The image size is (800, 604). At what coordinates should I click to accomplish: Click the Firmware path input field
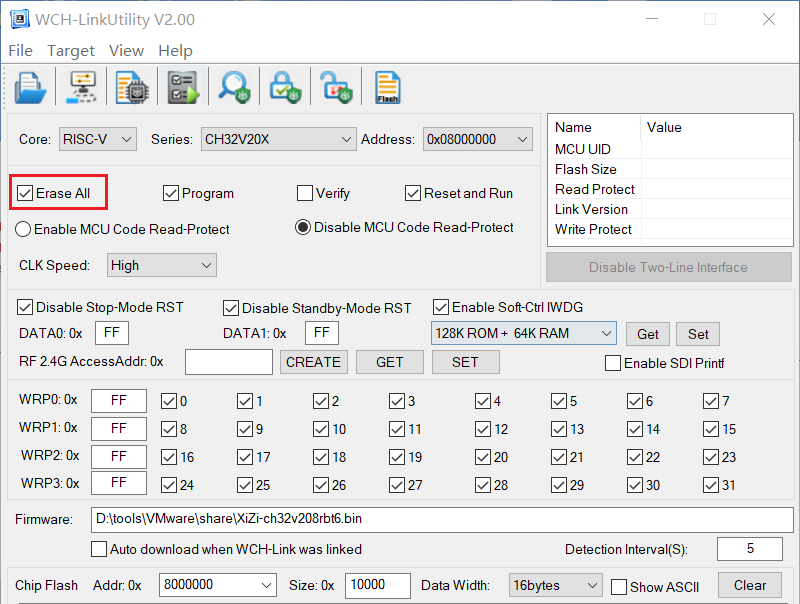click(x=442, y=519)
